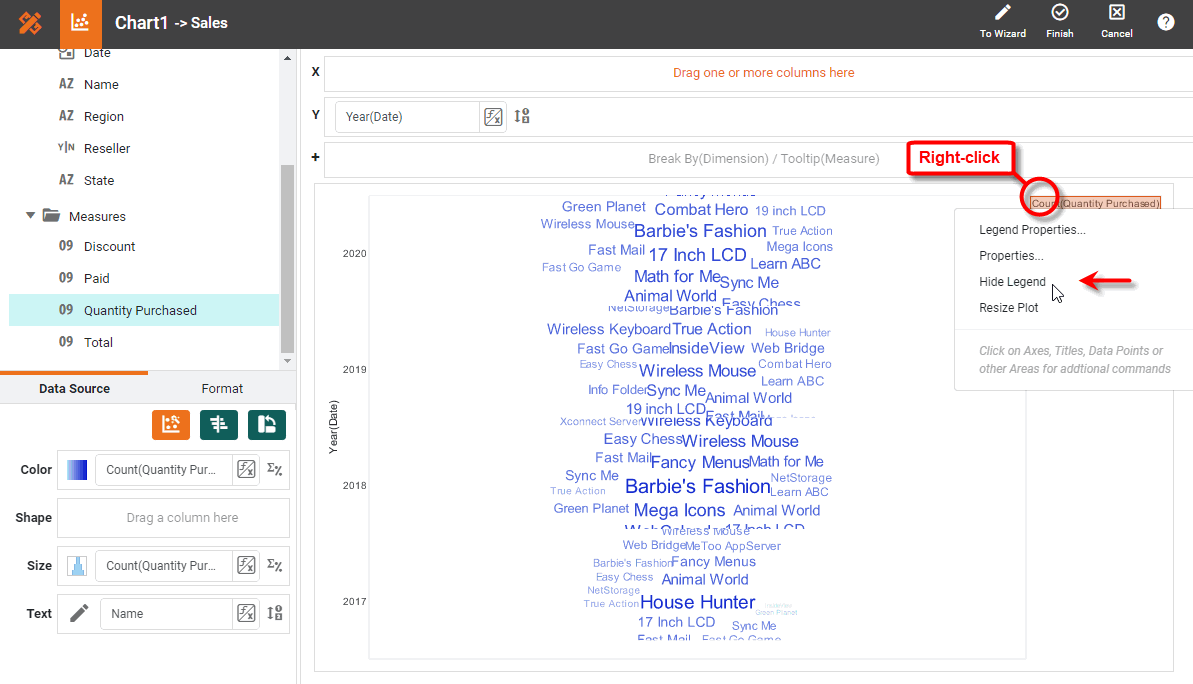1193x684 pixels.
Task: Switch to the Format tab
Action: (221, 389)
